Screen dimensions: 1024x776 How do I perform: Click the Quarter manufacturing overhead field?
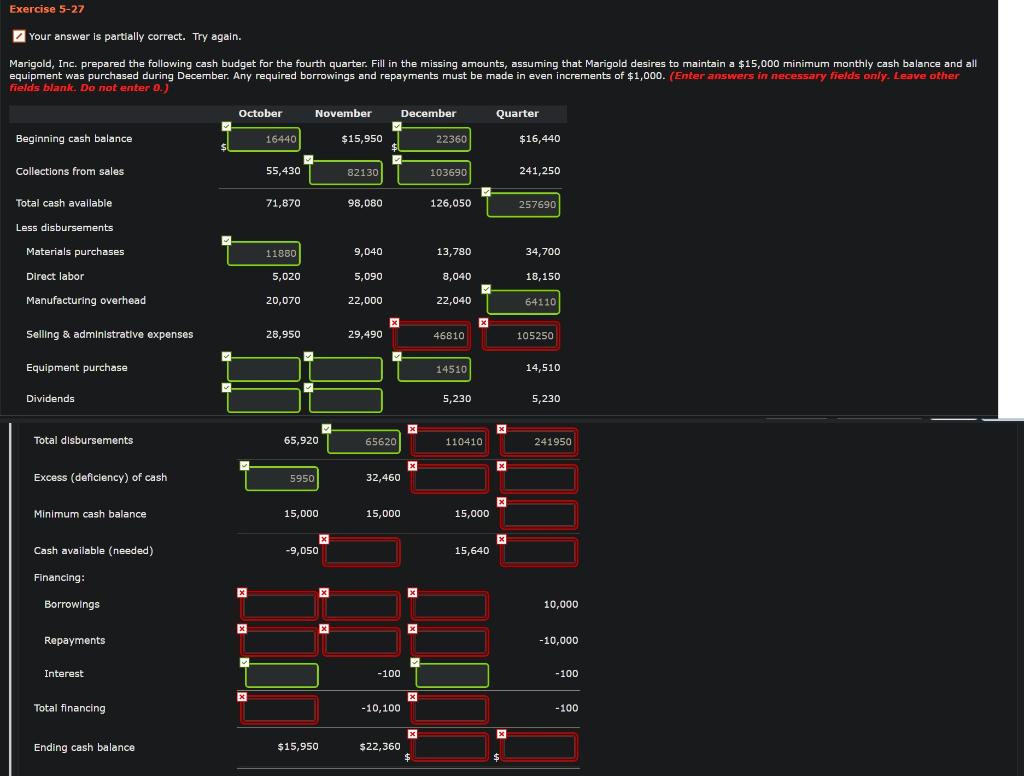tap(523, 302)
